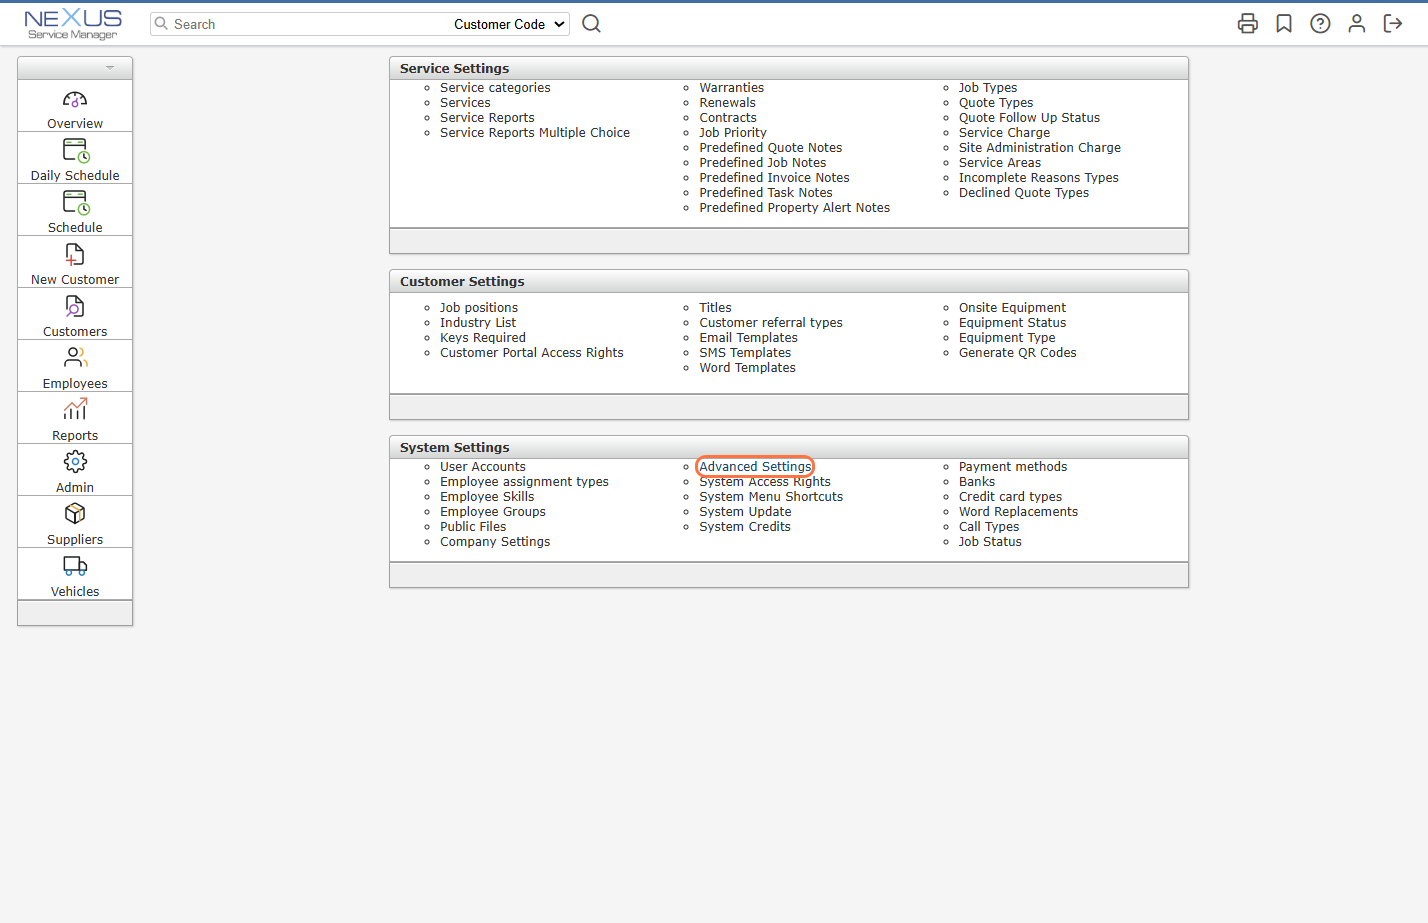Collapse the sidebar menu arrow
Viewport: 1428px width, 923px height.
[110, 68]
